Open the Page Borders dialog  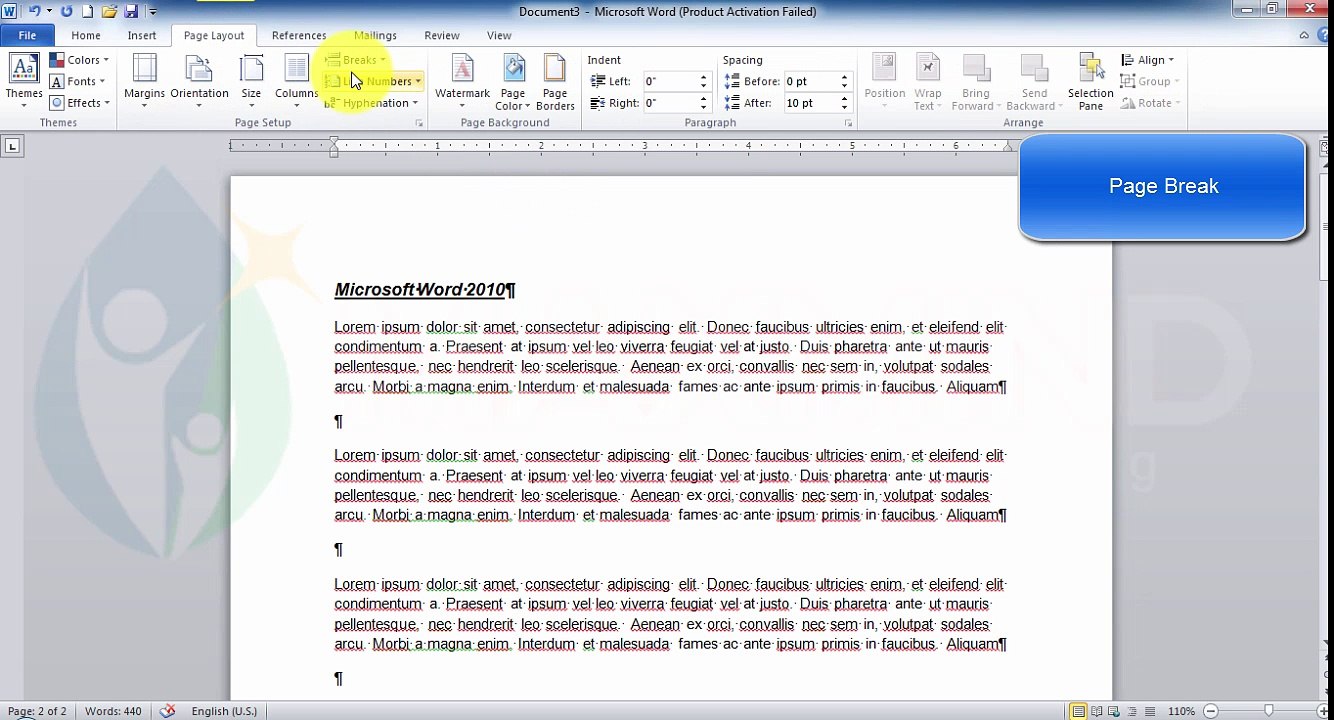[555, 81]
